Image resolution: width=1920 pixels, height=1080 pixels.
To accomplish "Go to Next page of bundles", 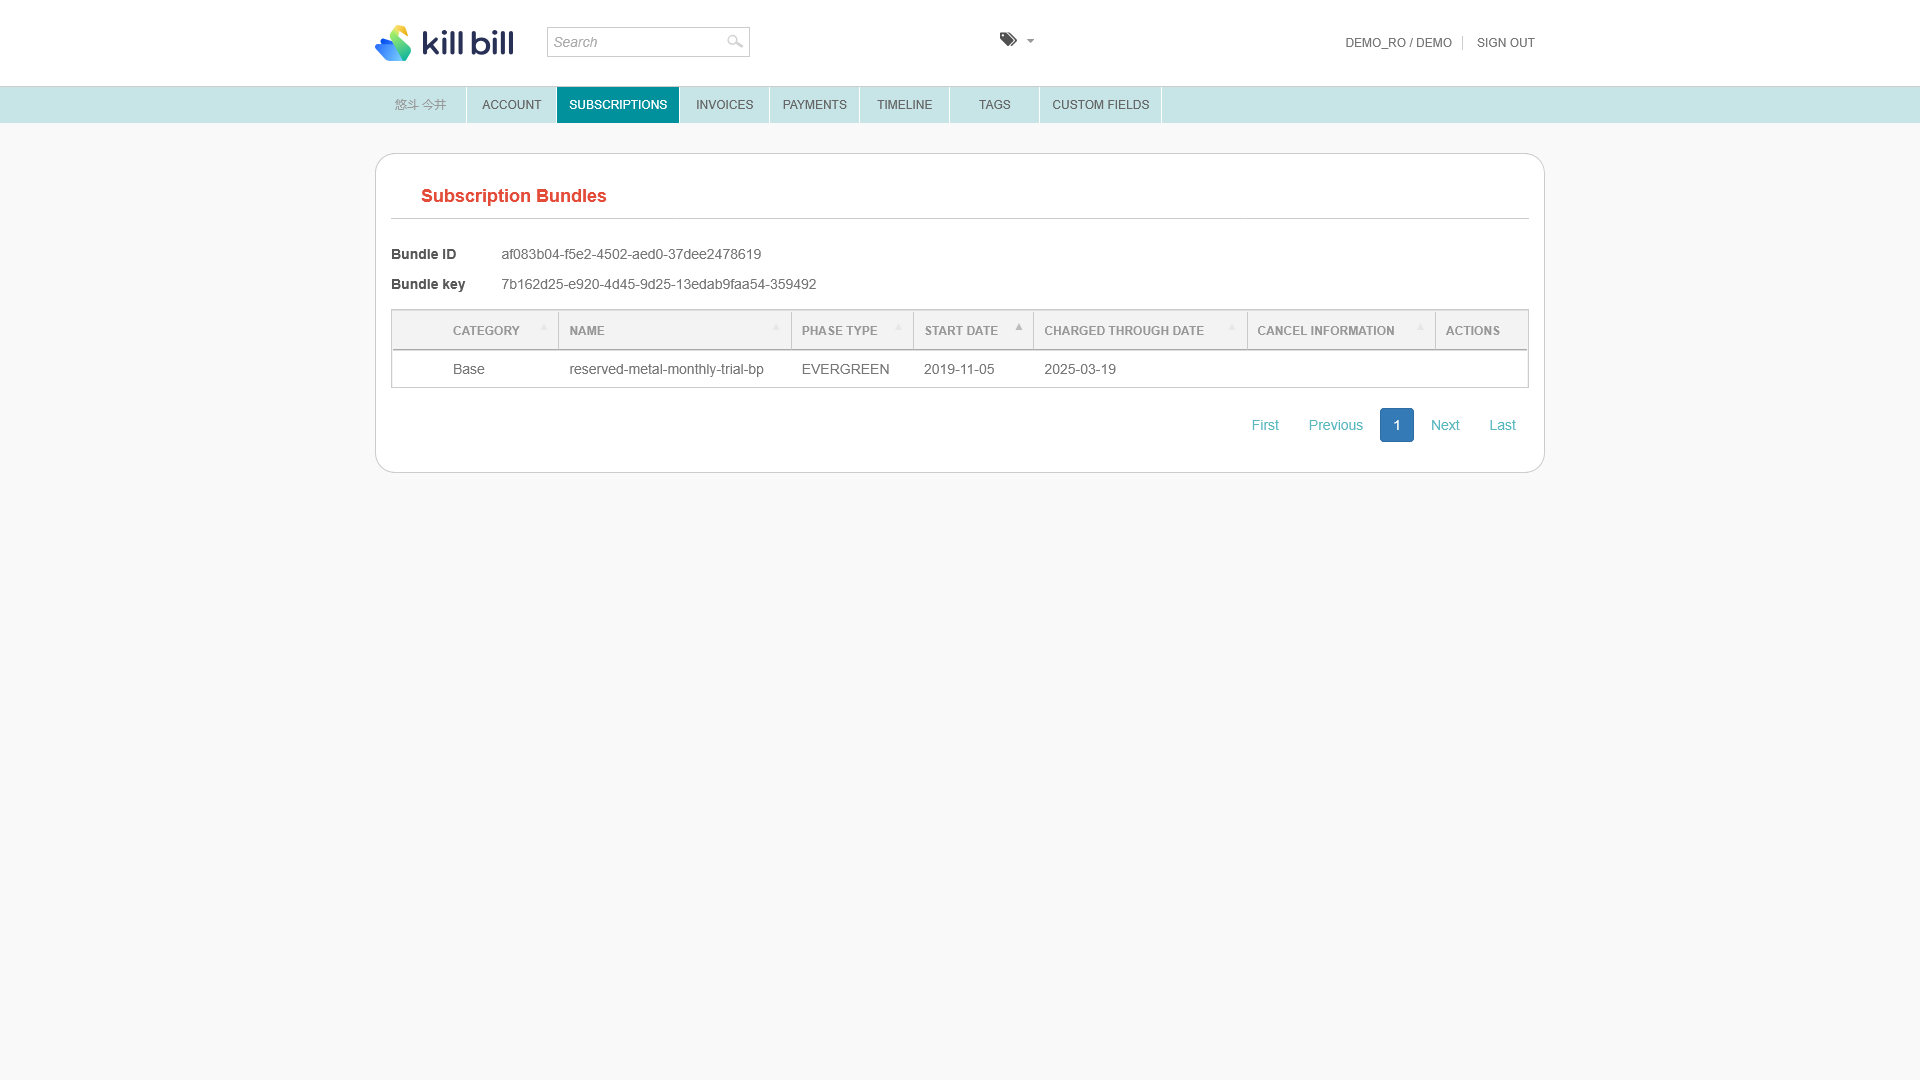I will coord(1444,425).
